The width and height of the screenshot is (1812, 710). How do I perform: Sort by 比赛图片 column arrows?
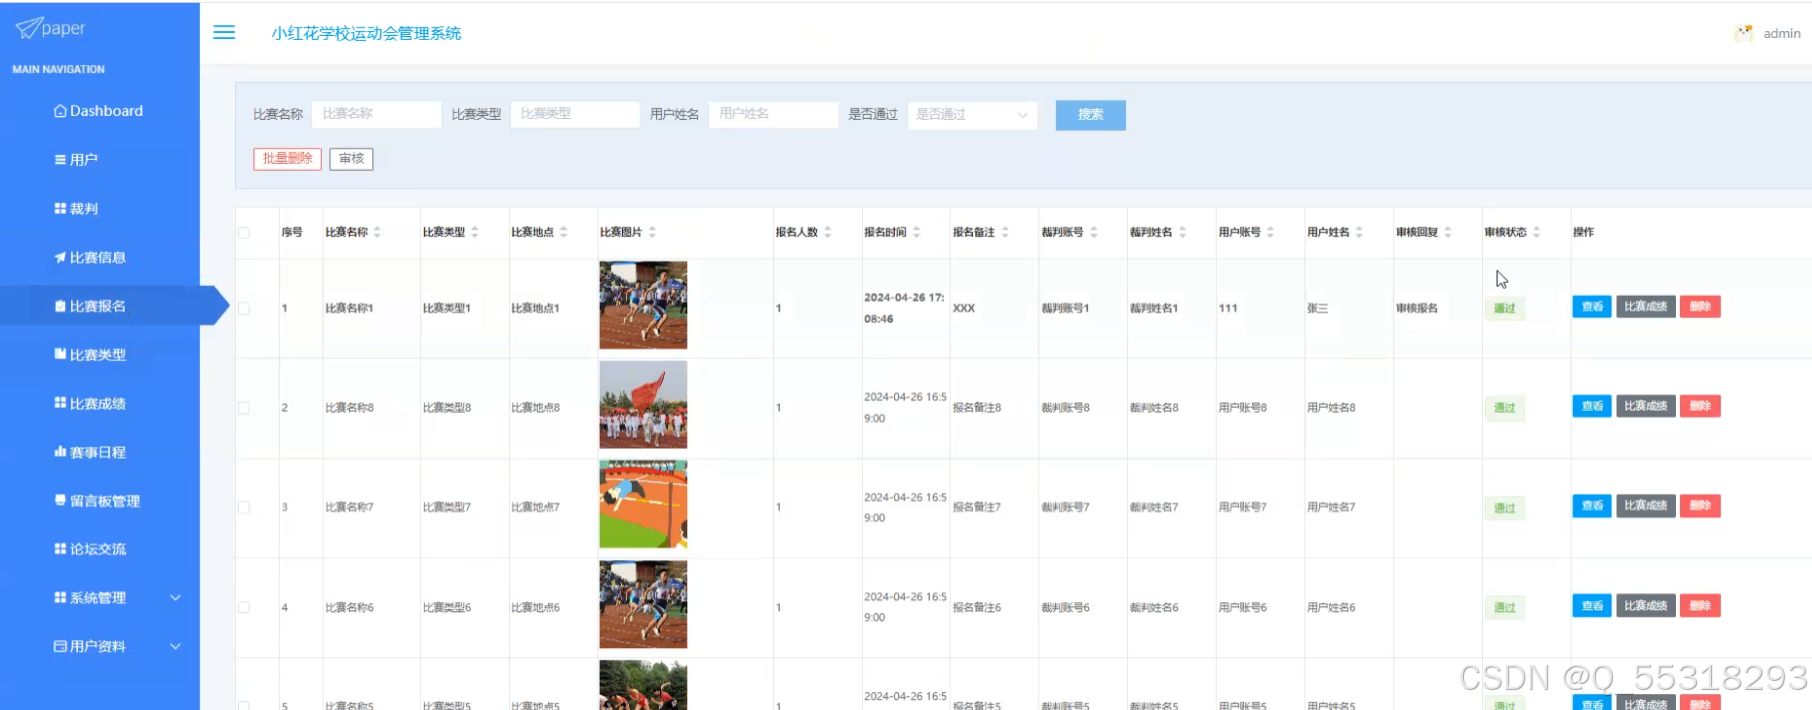point(652,232)
